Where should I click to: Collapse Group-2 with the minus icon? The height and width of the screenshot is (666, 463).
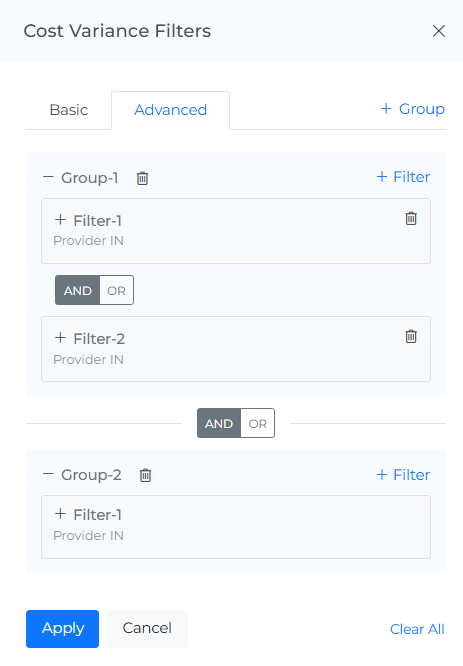48,474
